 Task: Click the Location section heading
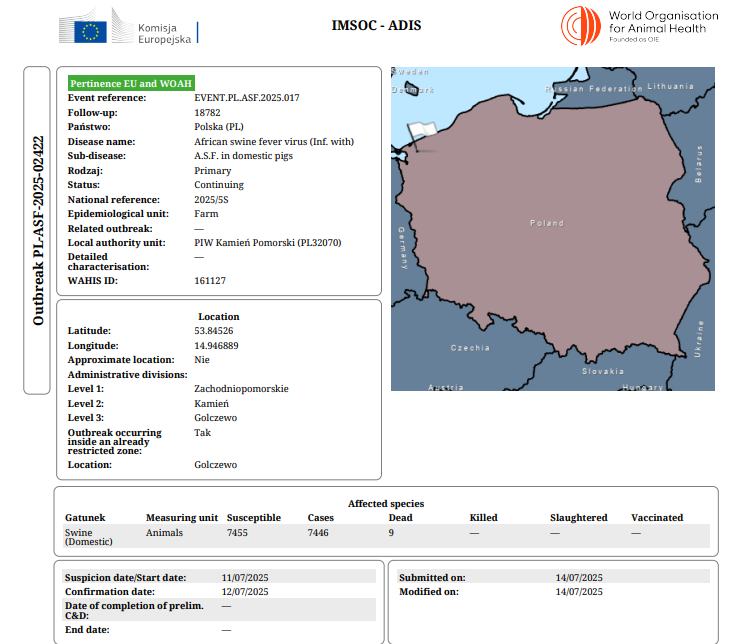[x=219, y=316]
